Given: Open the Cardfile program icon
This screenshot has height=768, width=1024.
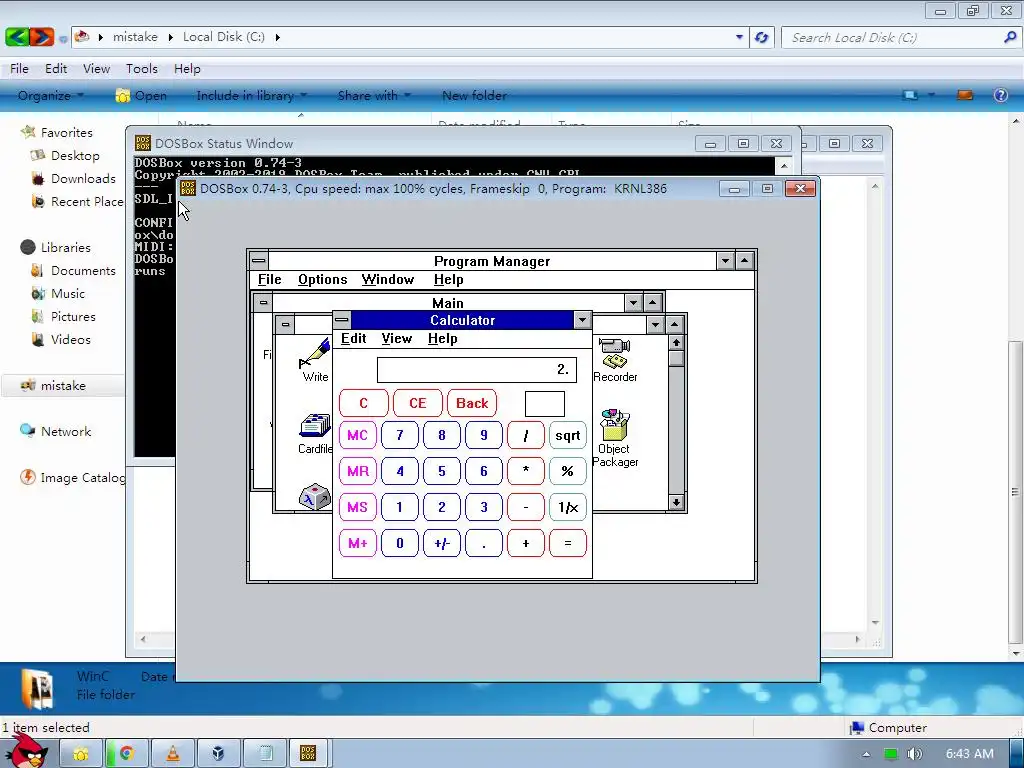Looking at the screenshot, I should point(315,433).
